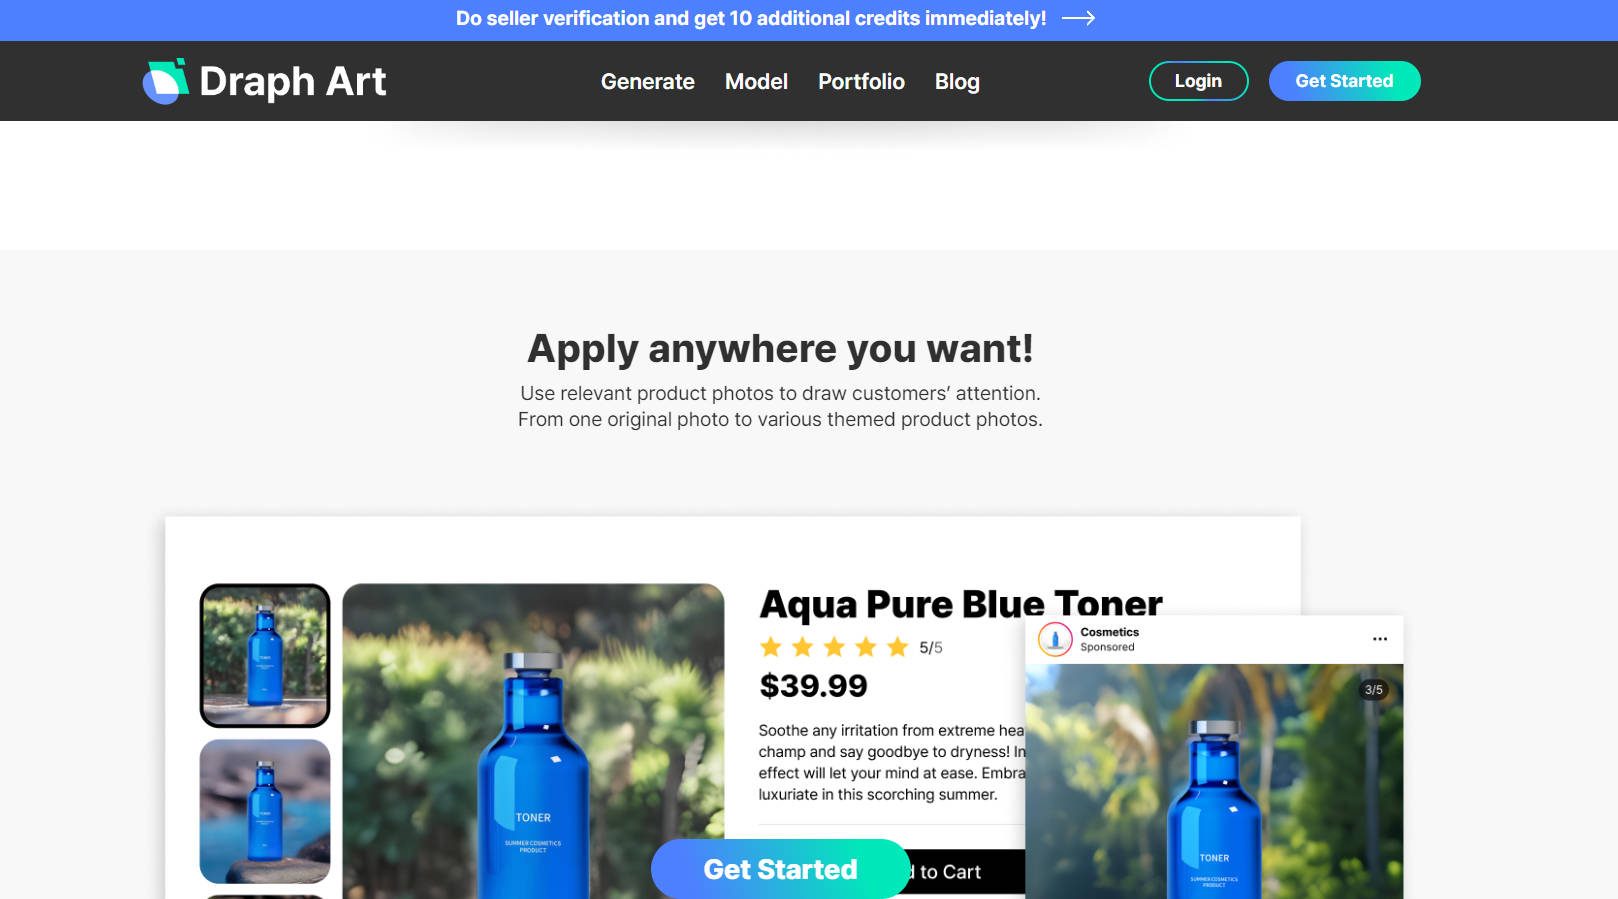Open the three-dots menu on Cosmetics ad
The width and height of the screenshot is (1618, 899).
click(1379, 639)
